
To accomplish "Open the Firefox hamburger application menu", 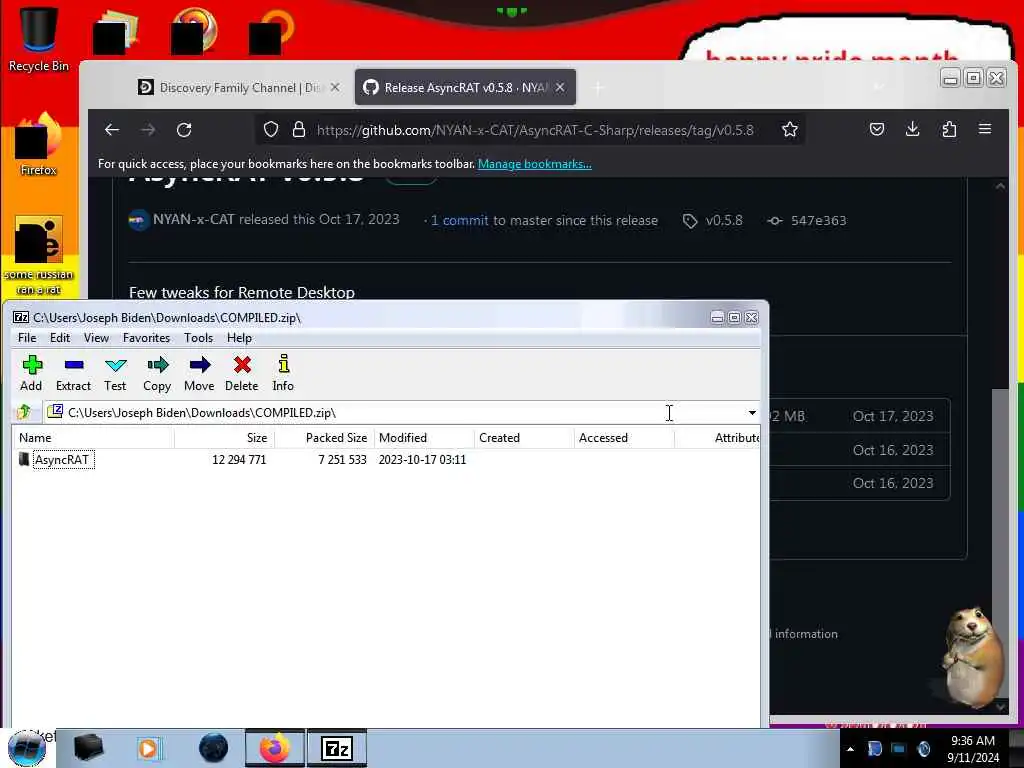I will (985, 129).
